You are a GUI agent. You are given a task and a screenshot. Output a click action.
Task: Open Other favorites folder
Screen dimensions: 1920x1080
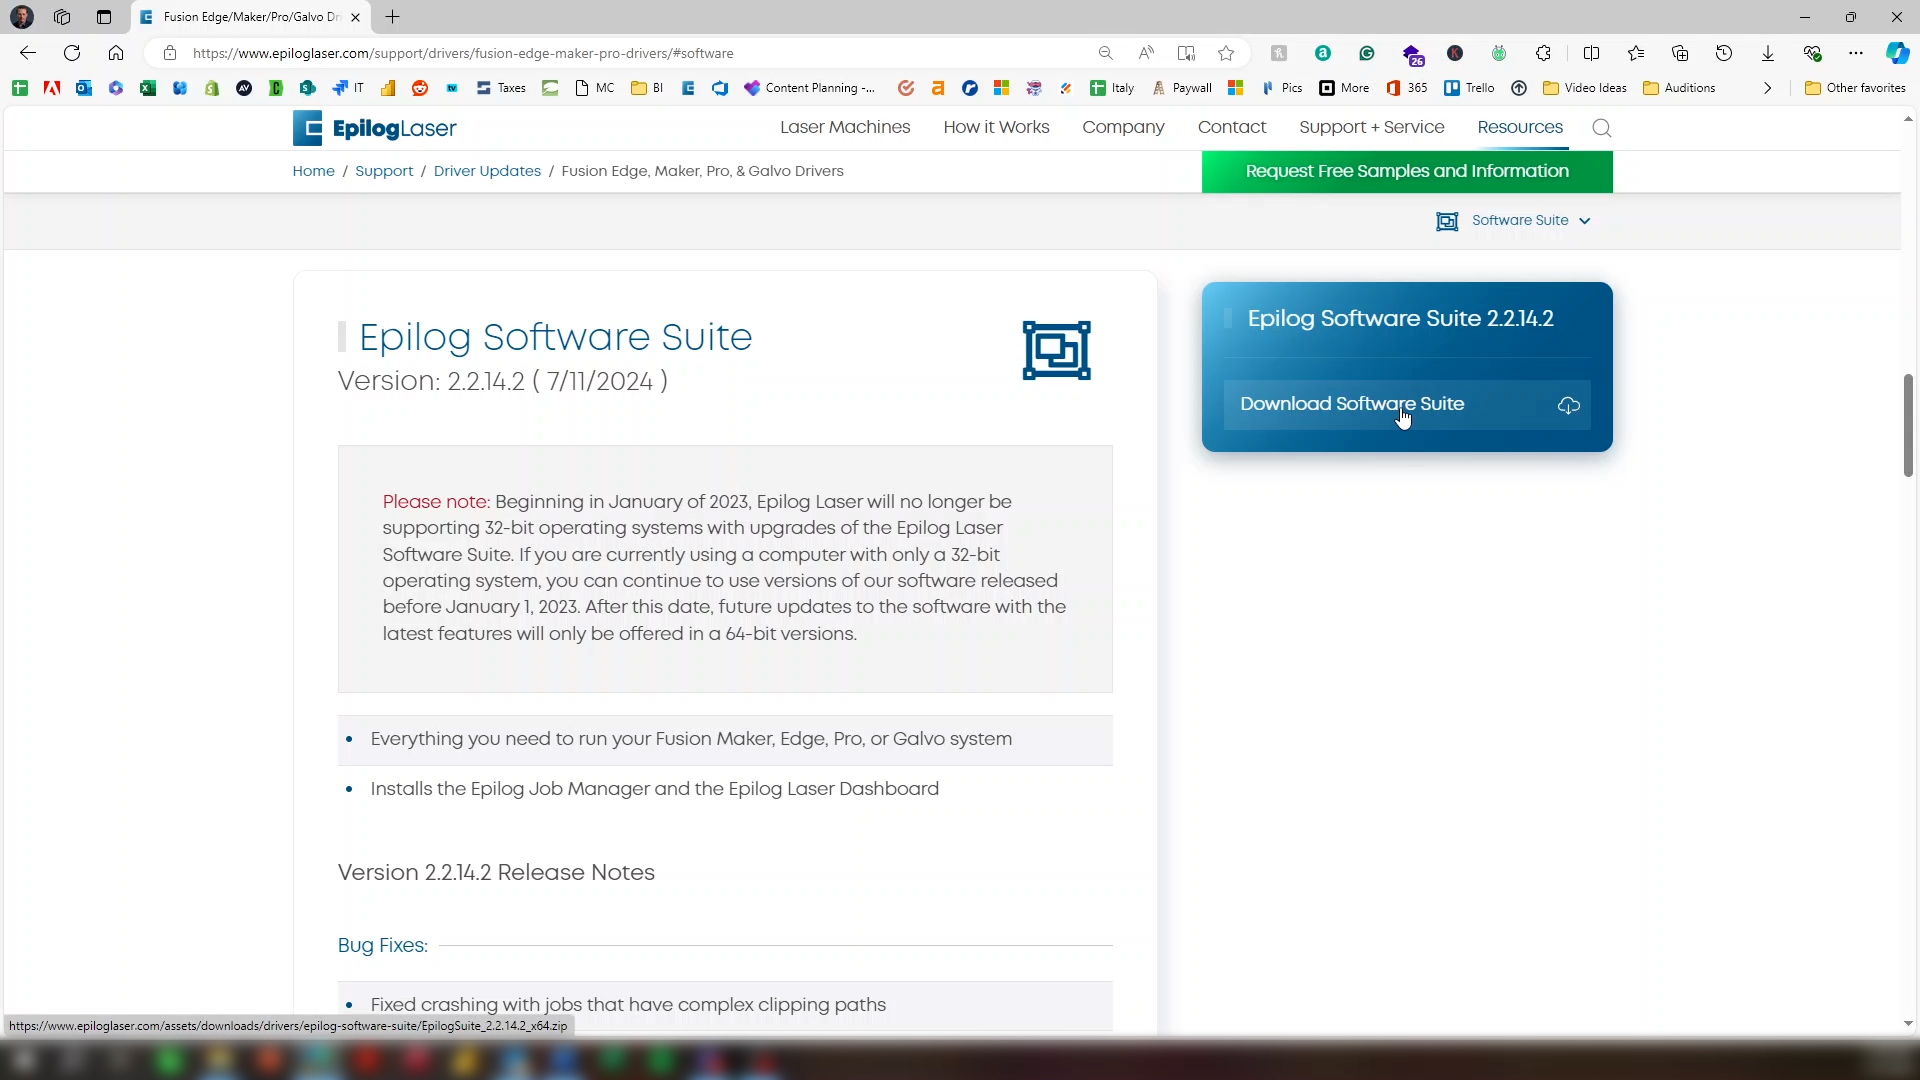click(x=1855, y=88)
